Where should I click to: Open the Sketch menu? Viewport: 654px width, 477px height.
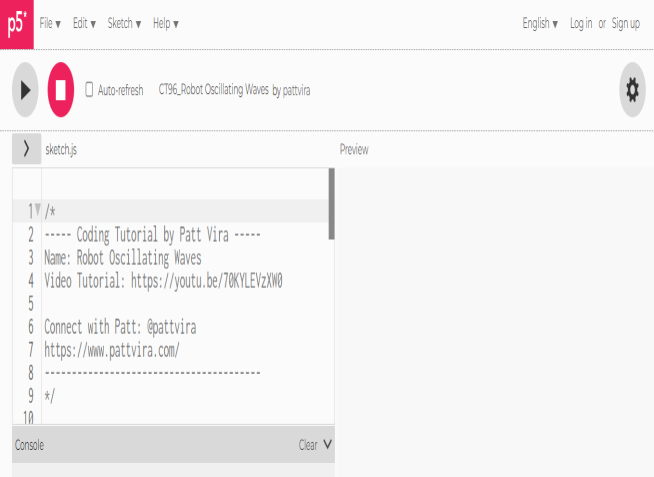[x=124, y=23]
